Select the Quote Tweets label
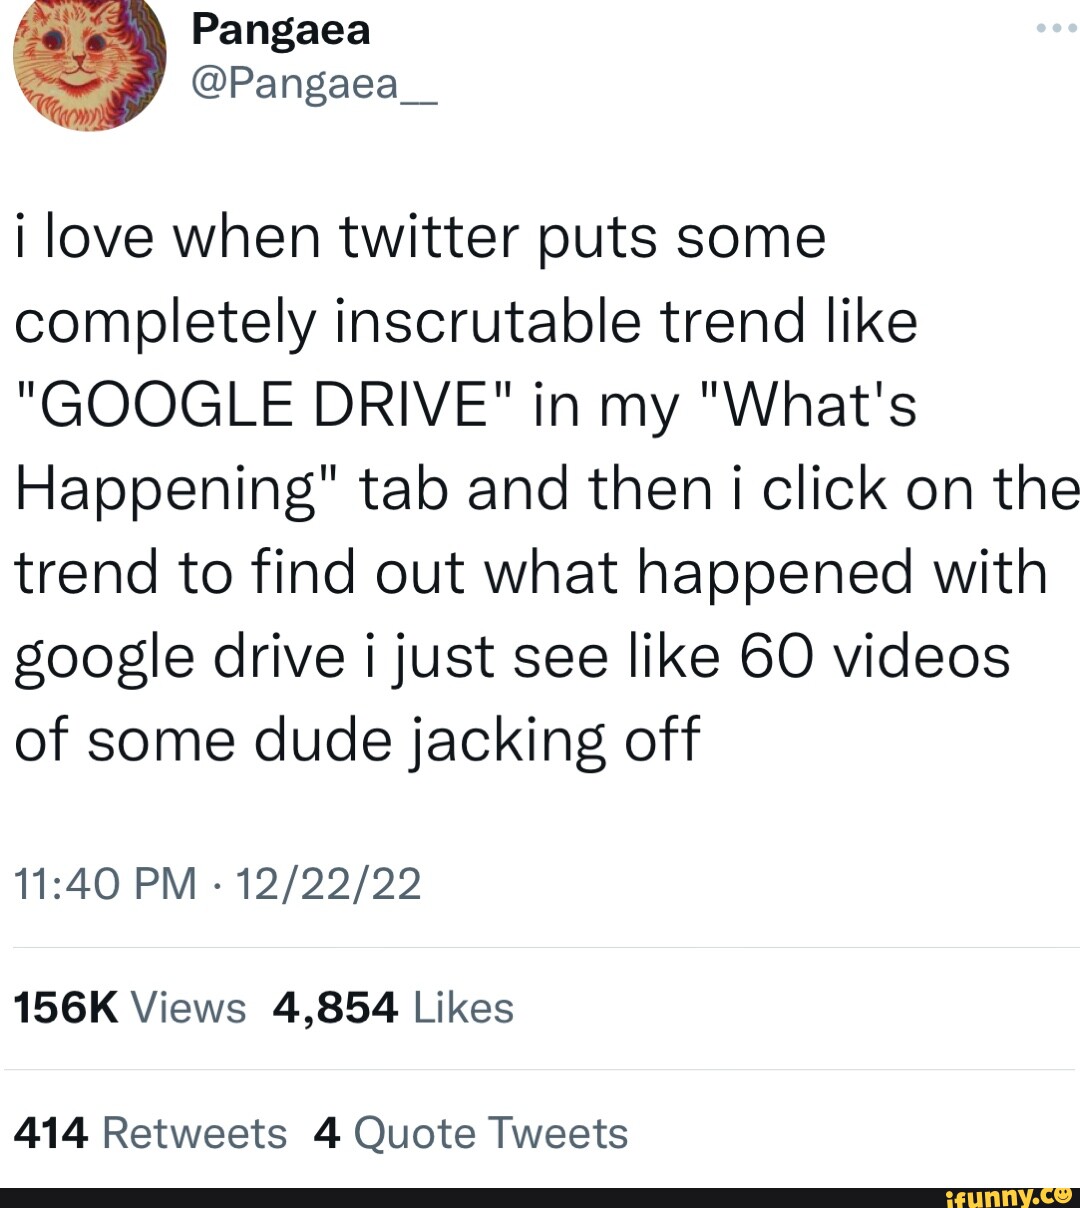Screen dimensions: 1080x1208 tap(490, 1132)
